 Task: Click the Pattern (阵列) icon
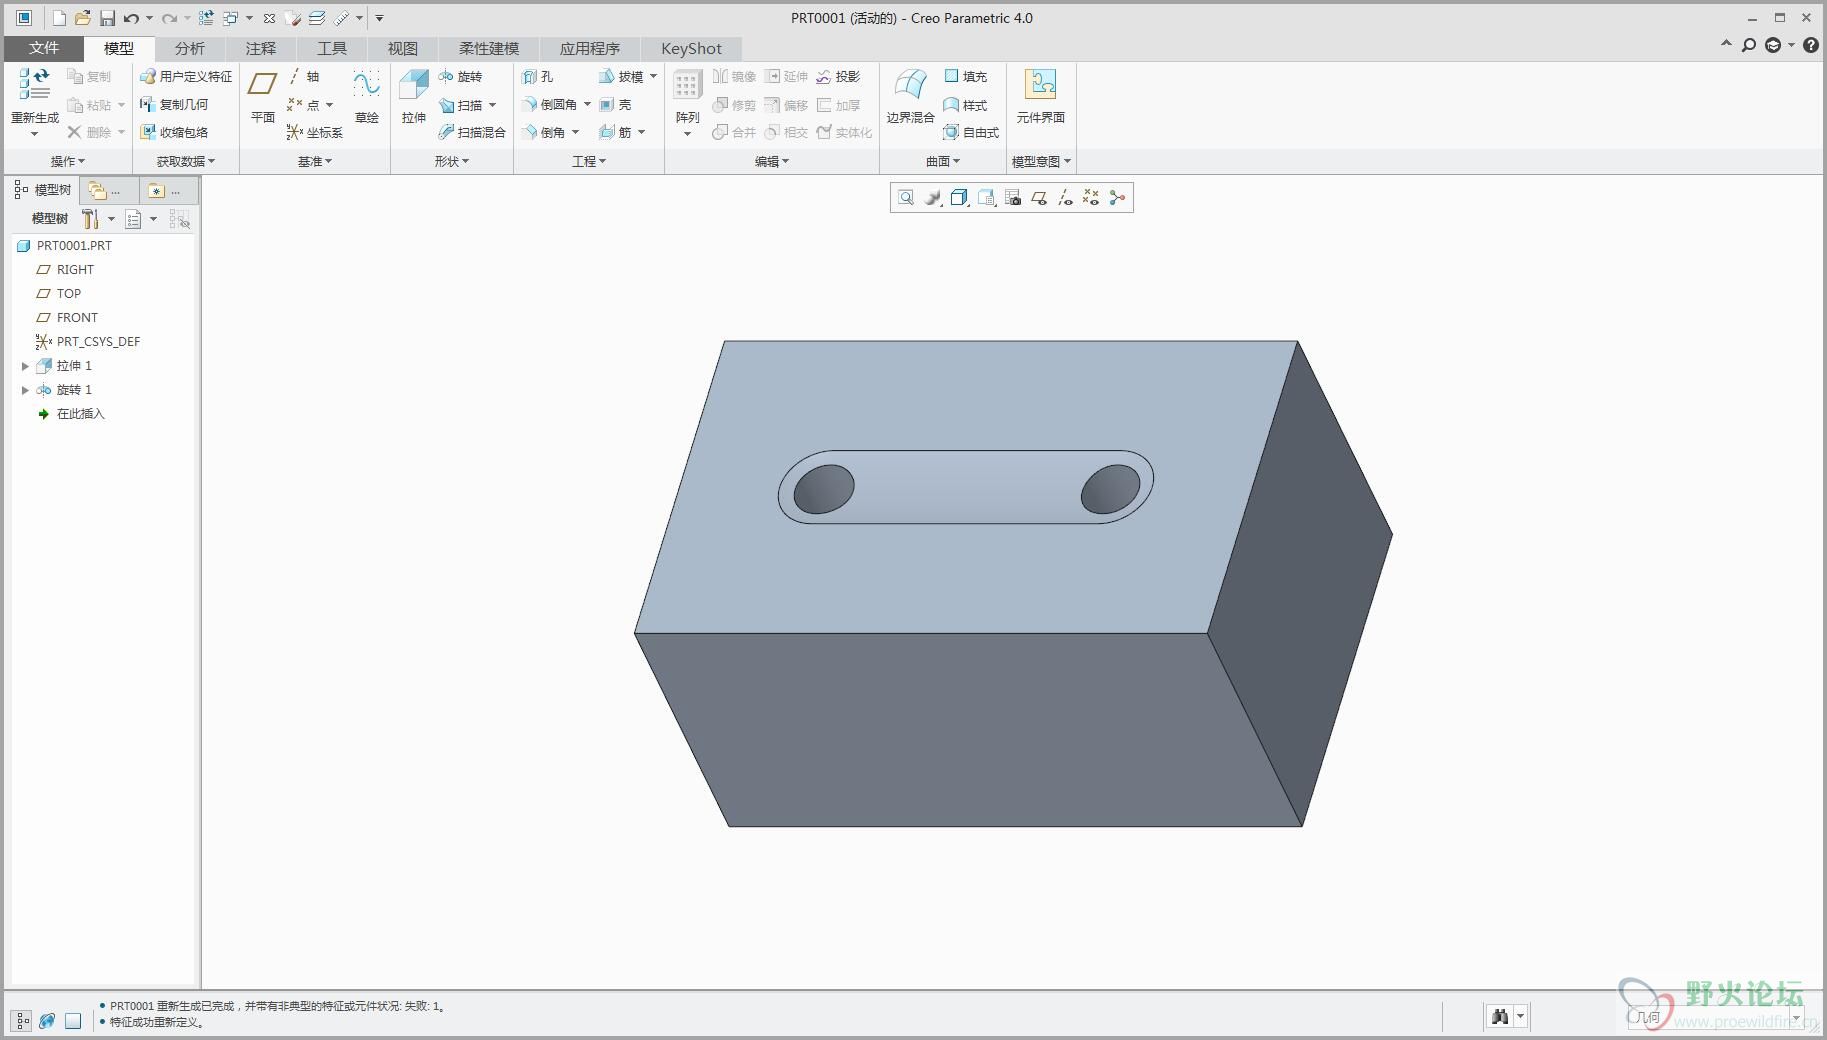click(687, 85)
